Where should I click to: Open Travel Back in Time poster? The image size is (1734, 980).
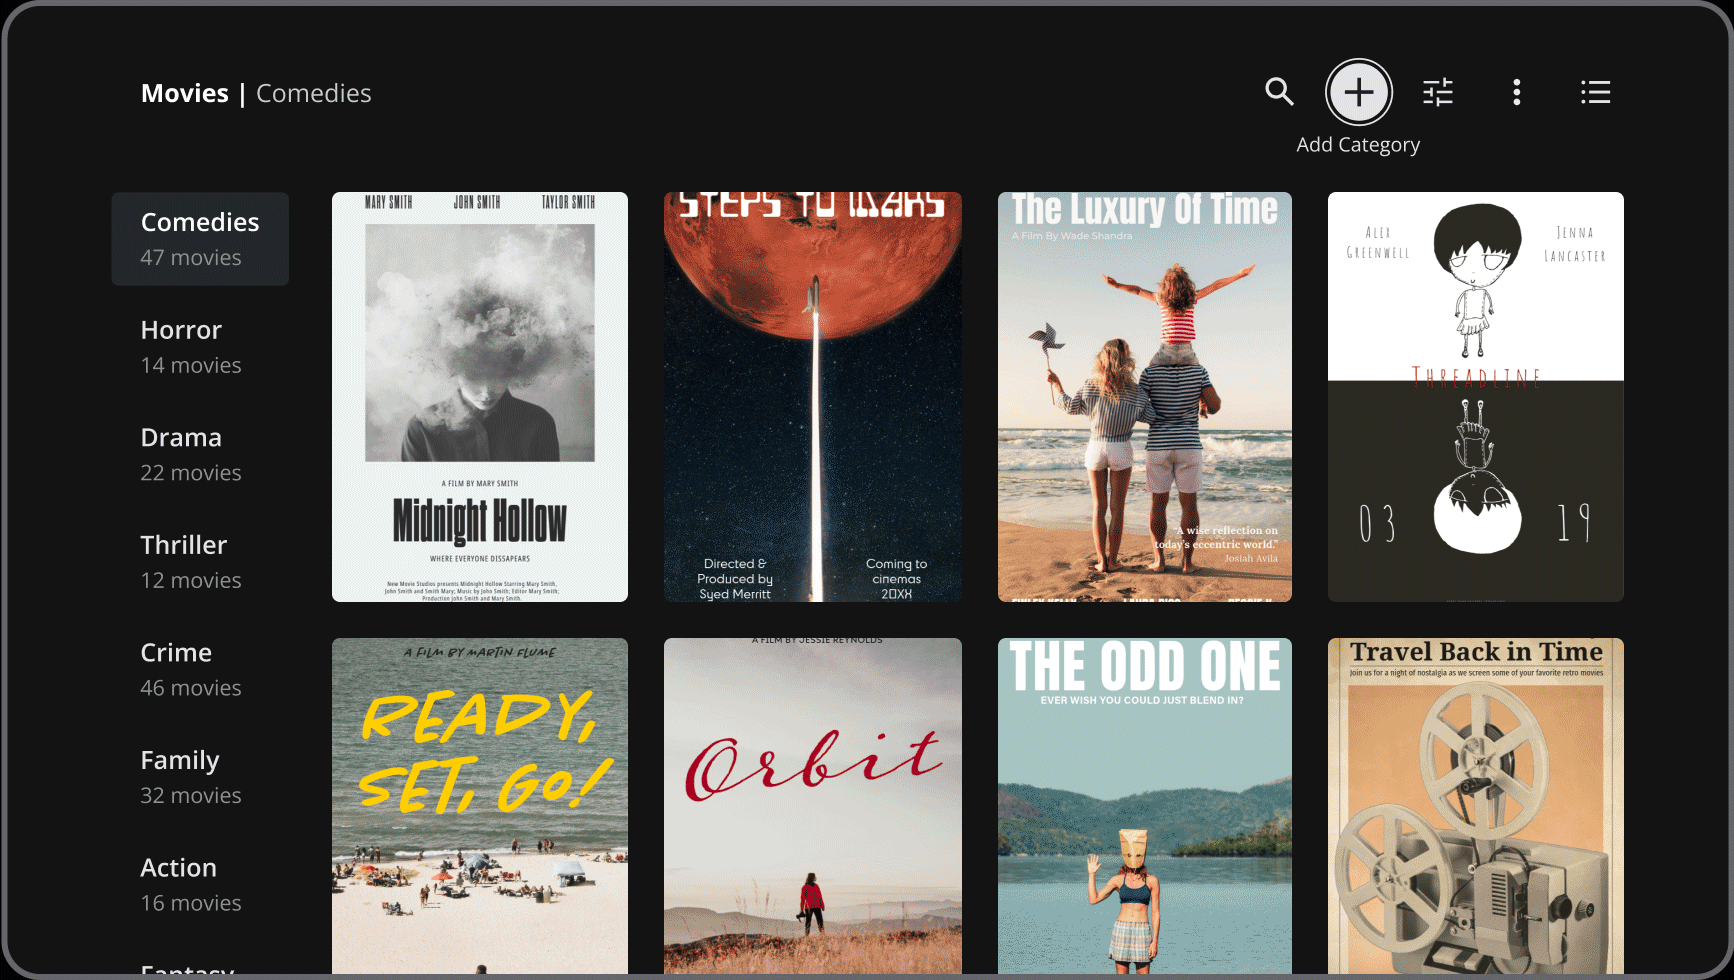click(1476, 806)
